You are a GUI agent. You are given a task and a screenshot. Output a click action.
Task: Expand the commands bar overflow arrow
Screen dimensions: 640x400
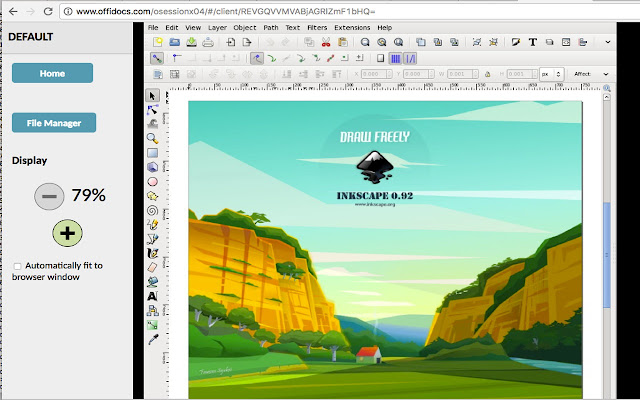pos(607,42)
